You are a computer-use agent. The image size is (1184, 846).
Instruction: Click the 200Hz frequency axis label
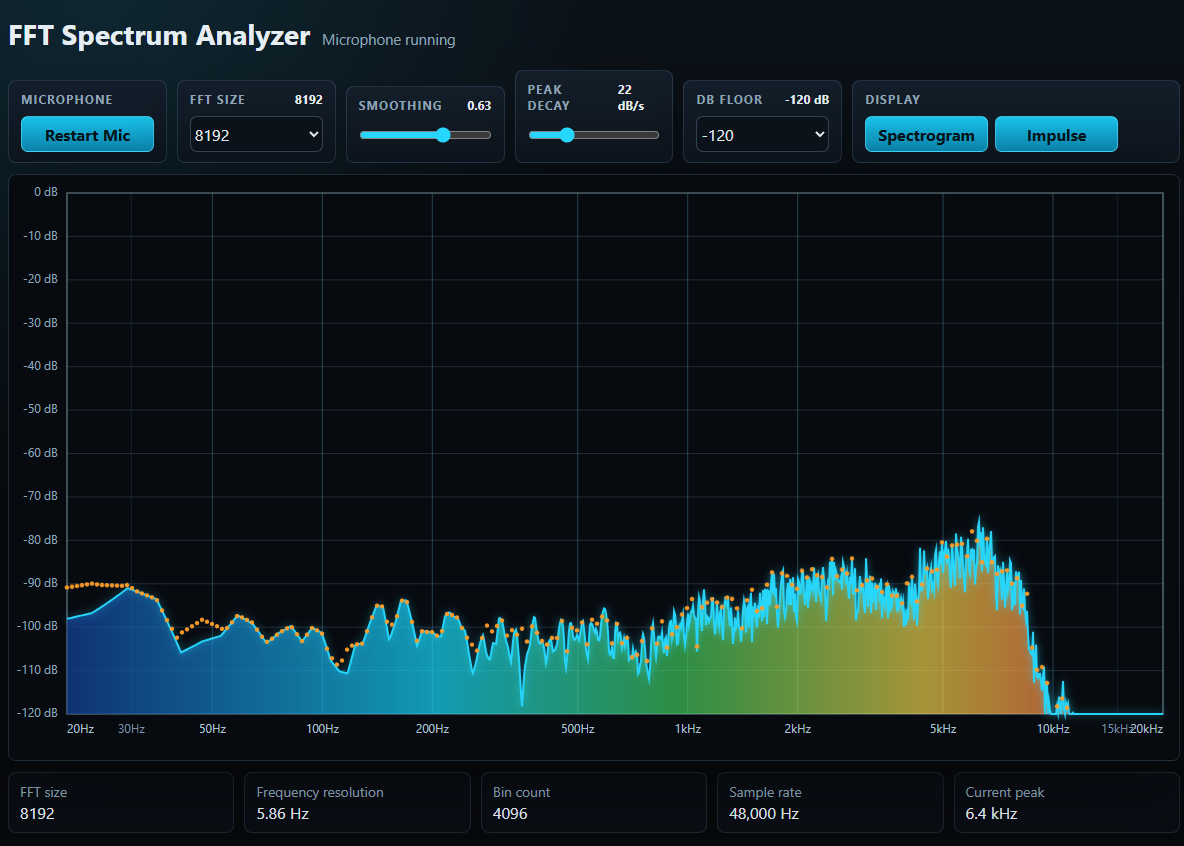(433, 729)
